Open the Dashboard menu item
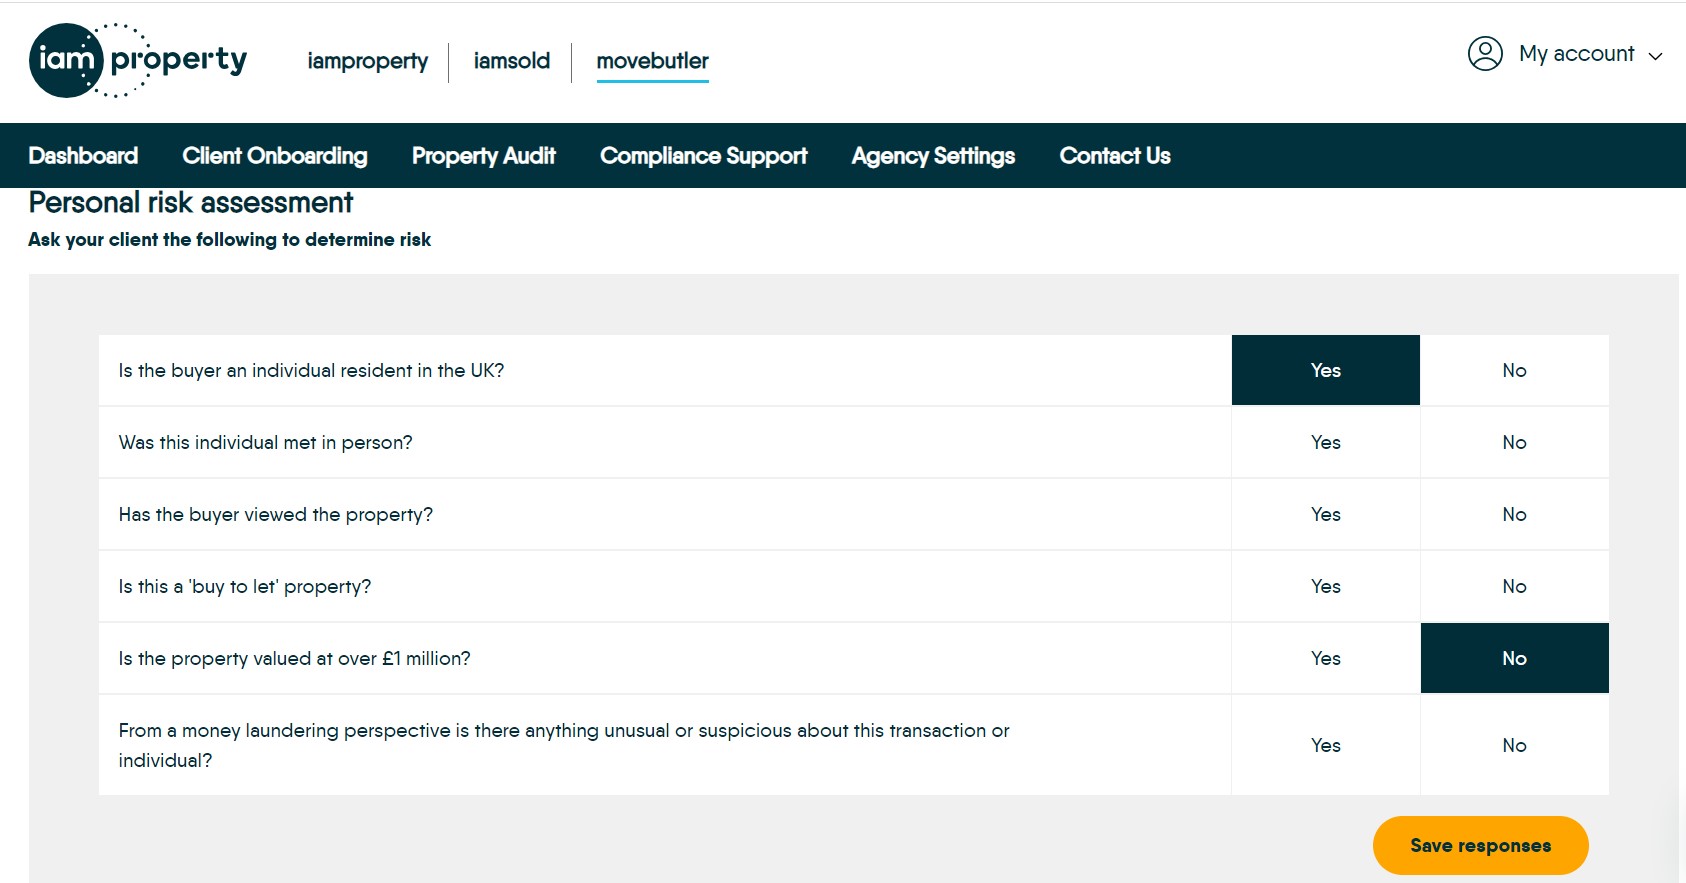The image size is (1686, 883). pos(83,156)
